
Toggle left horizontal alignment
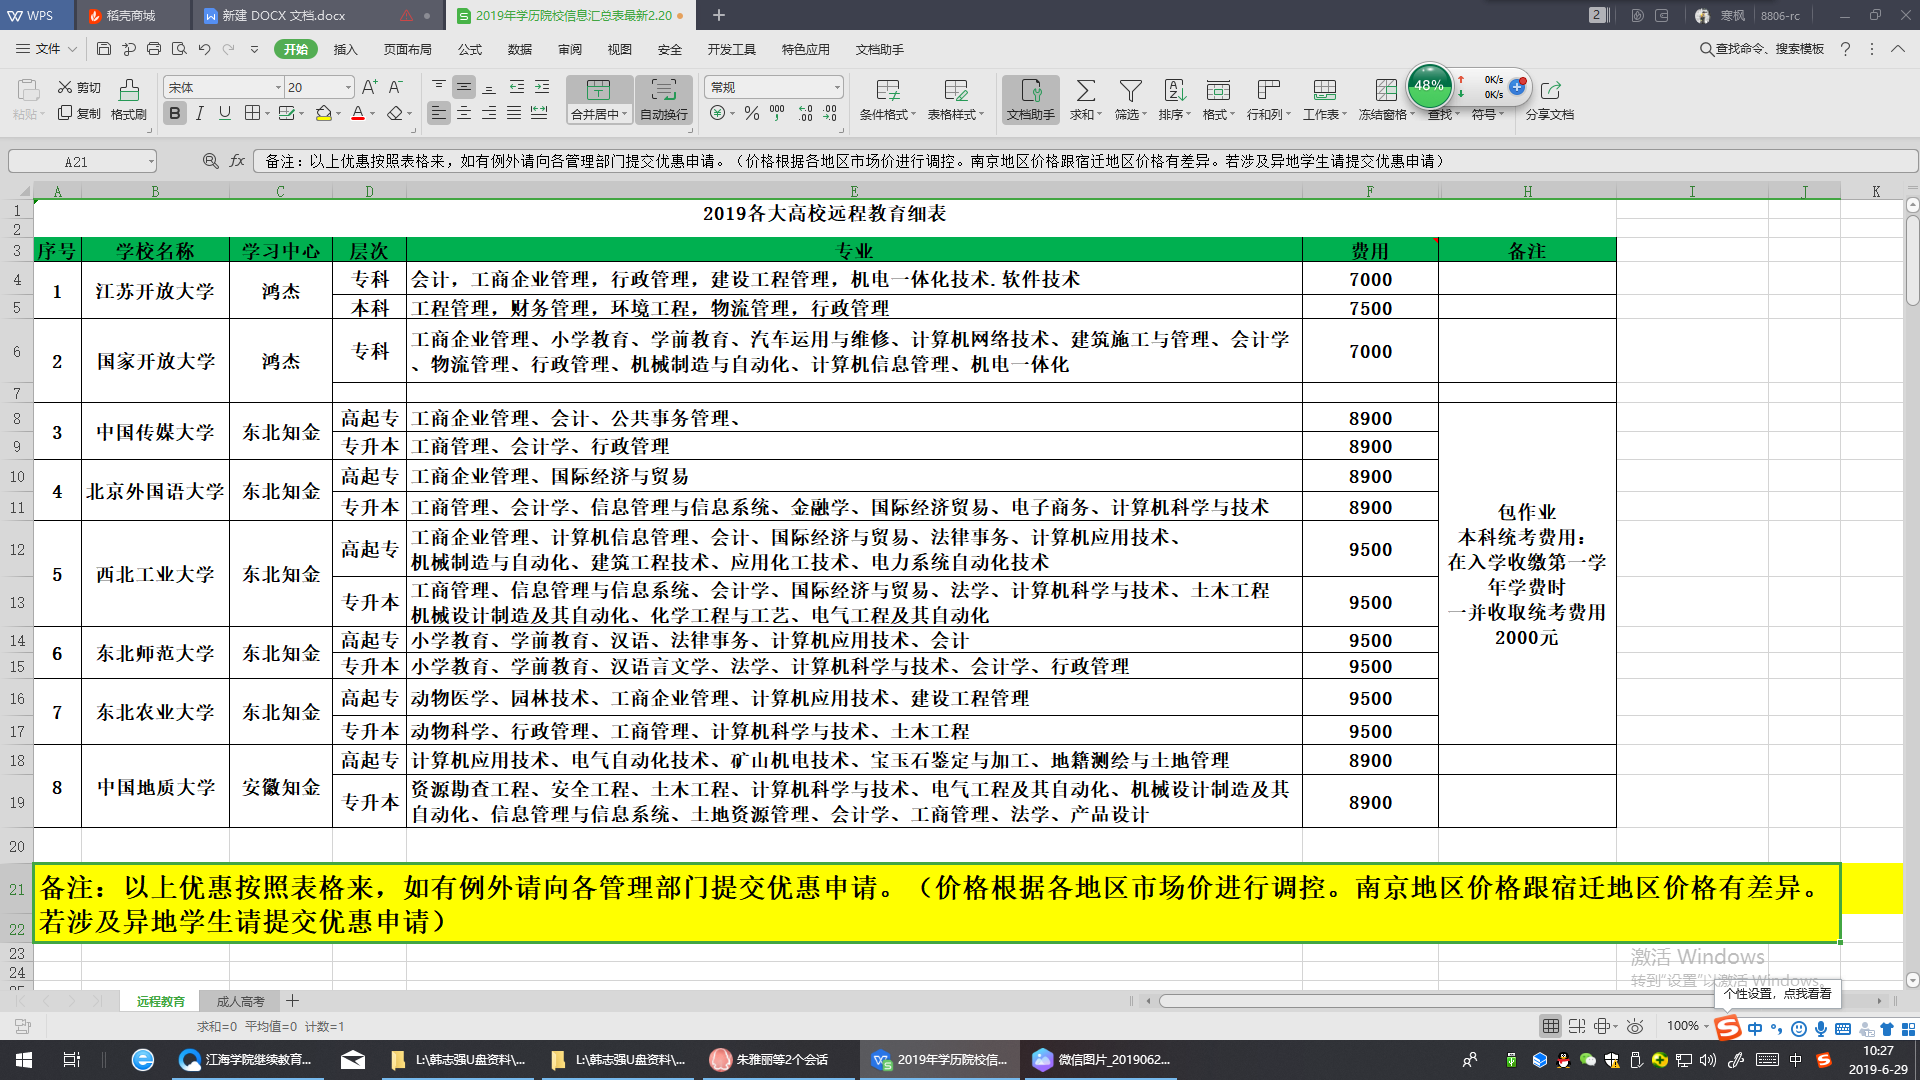439,113
